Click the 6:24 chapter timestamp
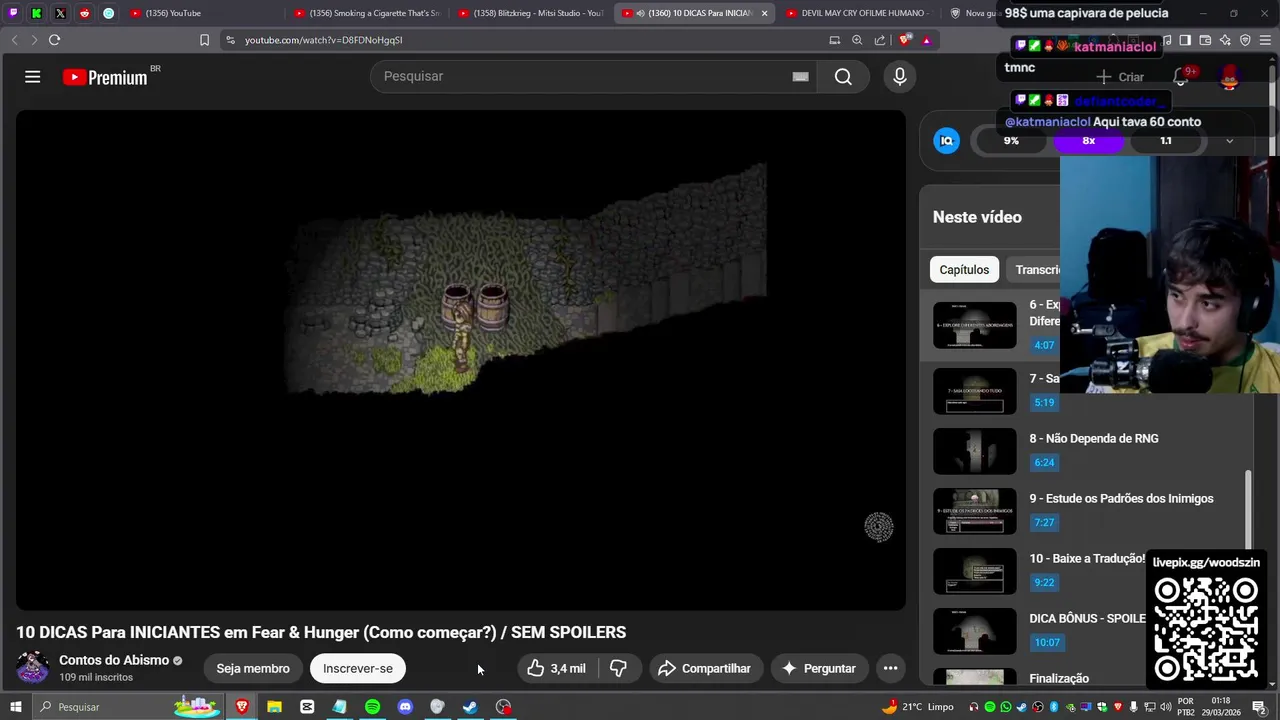Screen dimensions: 1280x720 point(1044,462)
